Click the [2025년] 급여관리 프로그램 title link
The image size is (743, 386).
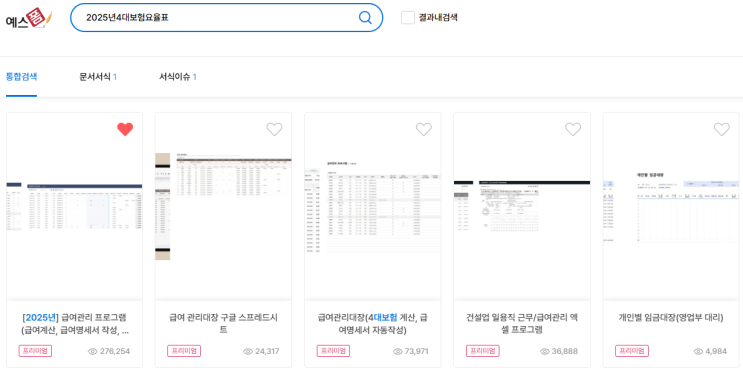coord(74,323)
